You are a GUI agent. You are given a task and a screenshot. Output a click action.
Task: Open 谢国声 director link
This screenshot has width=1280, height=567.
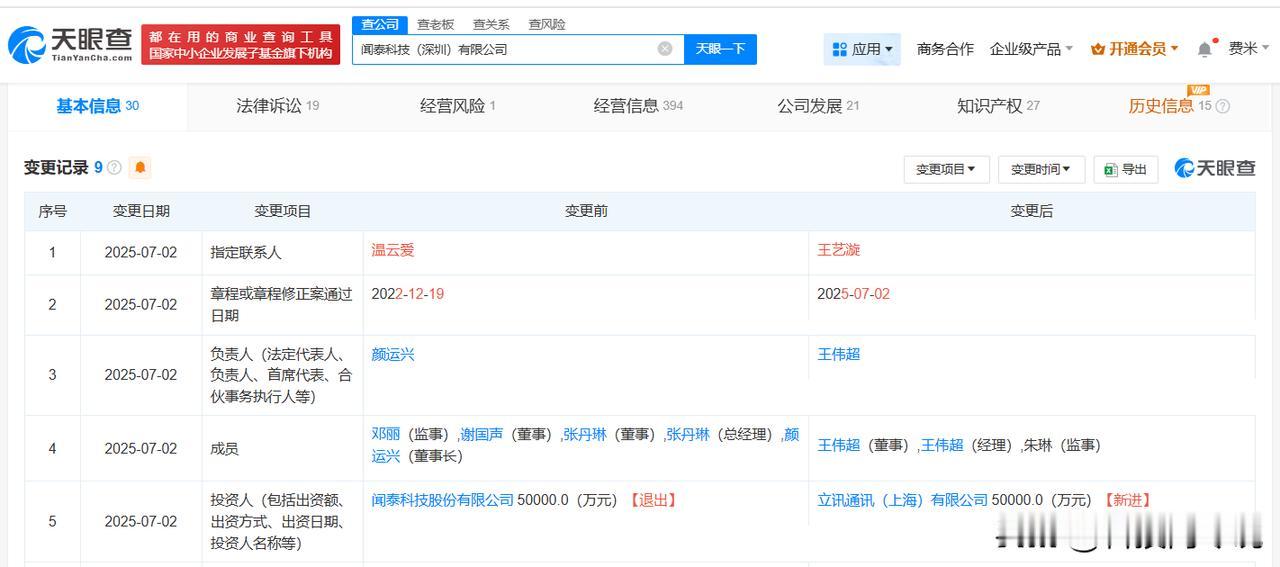482,434
